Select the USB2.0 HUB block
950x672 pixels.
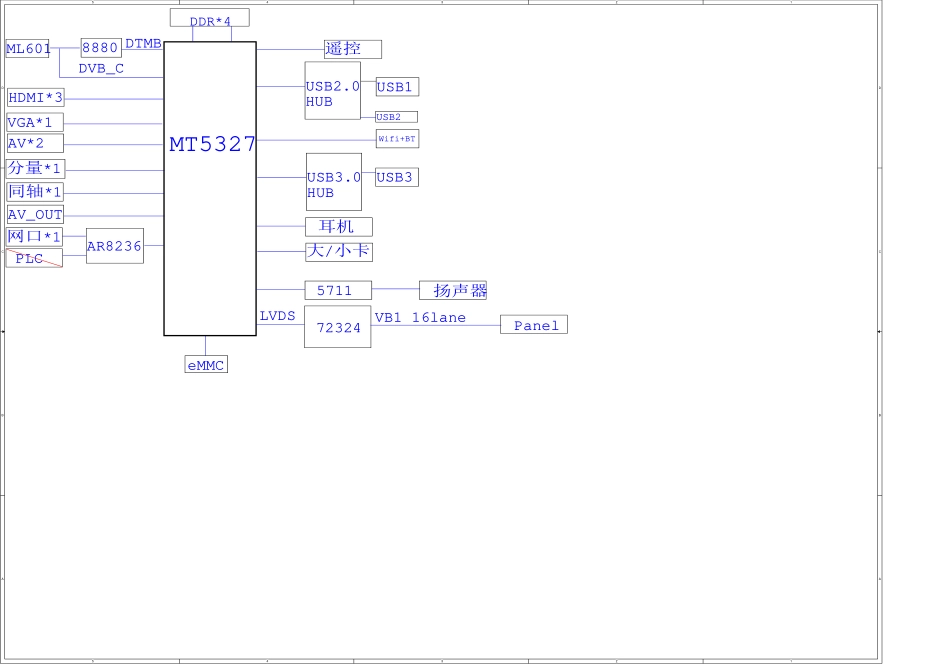(333, 91)
